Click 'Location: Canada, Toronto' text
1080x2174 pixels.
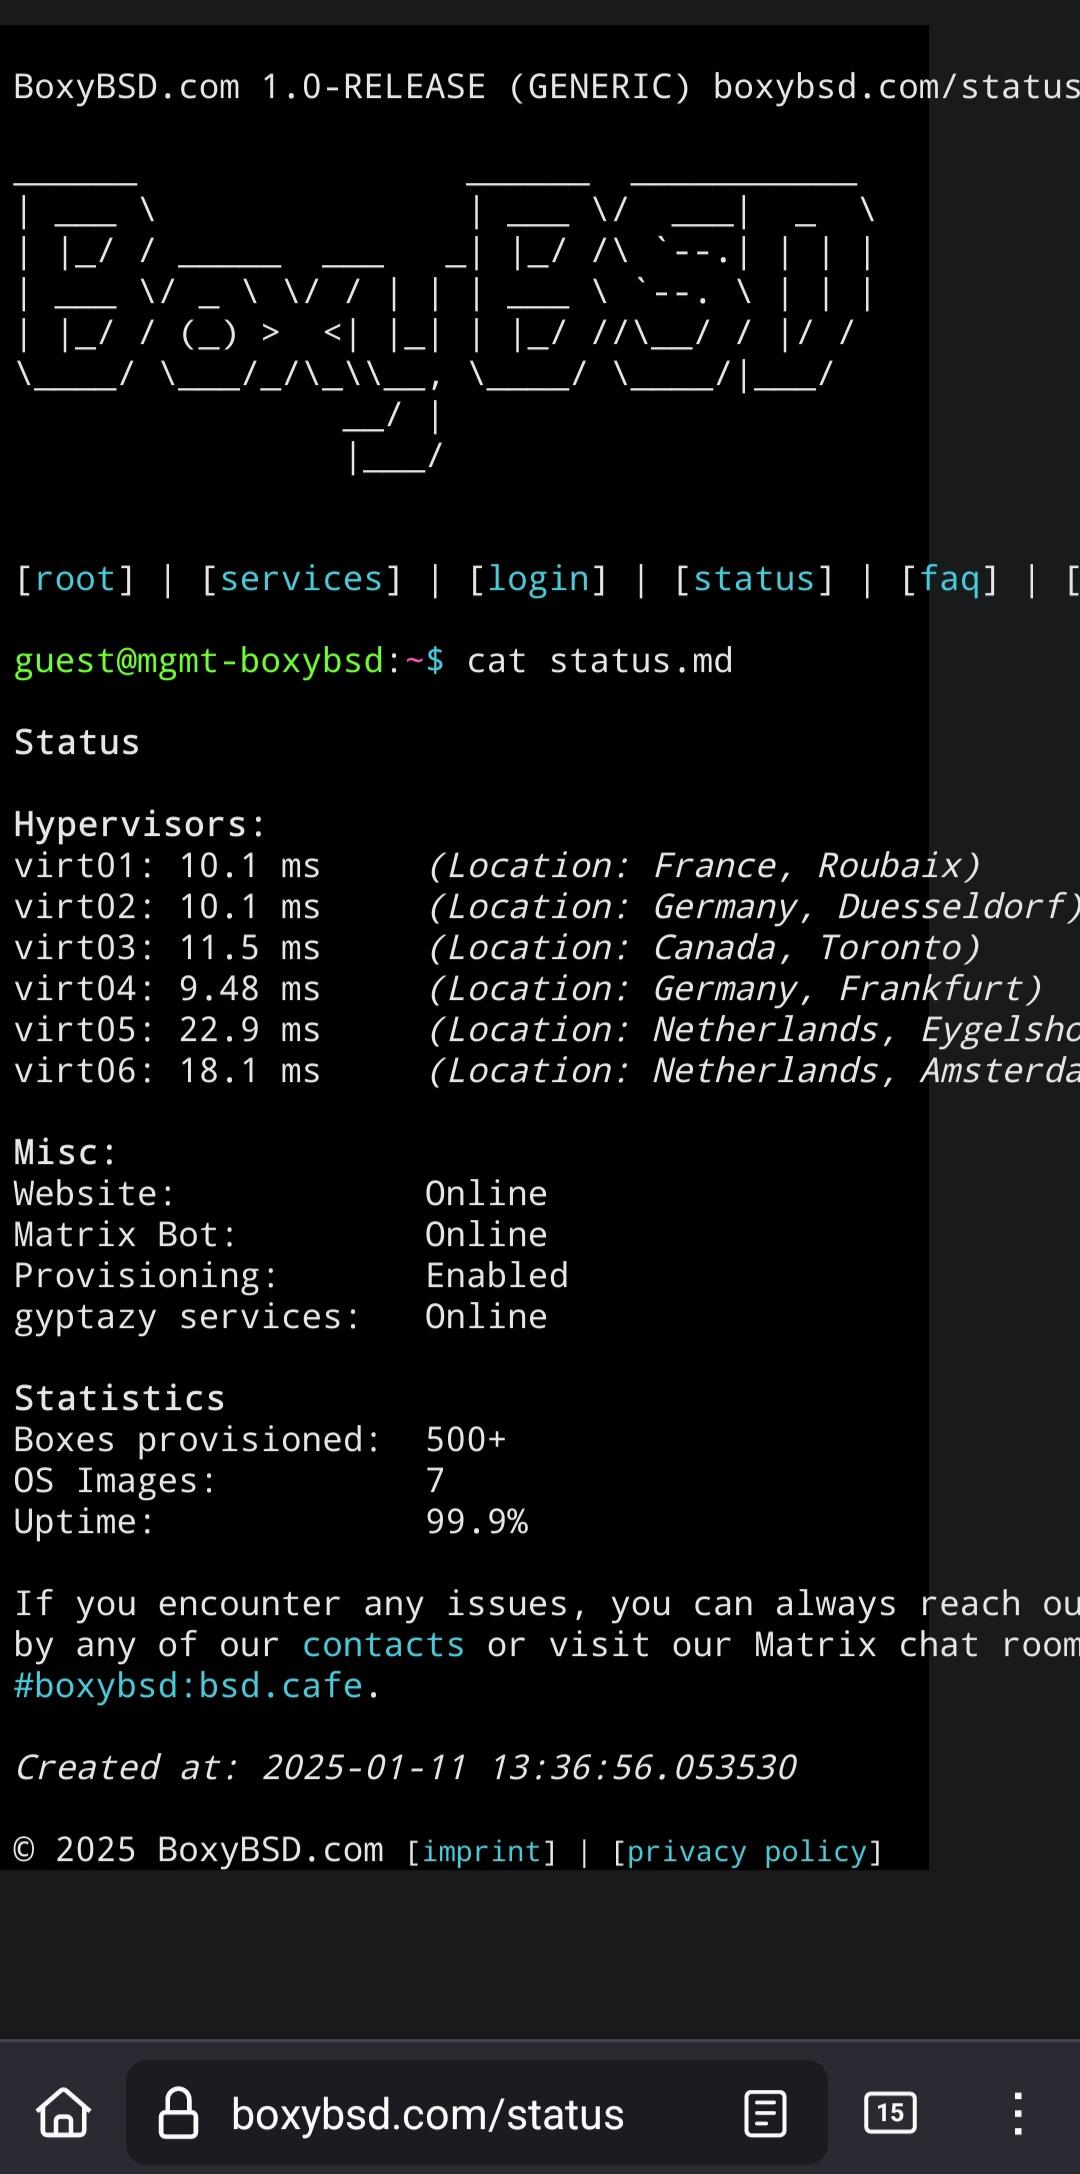tap(705, 948)
